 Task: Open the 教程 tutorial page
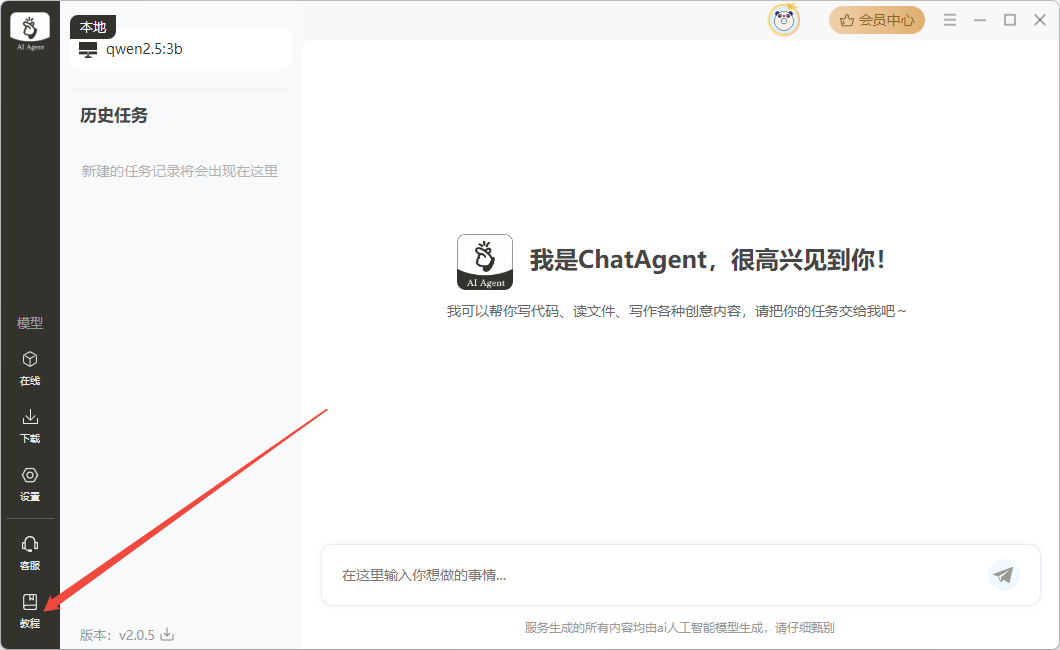[30, 611]
